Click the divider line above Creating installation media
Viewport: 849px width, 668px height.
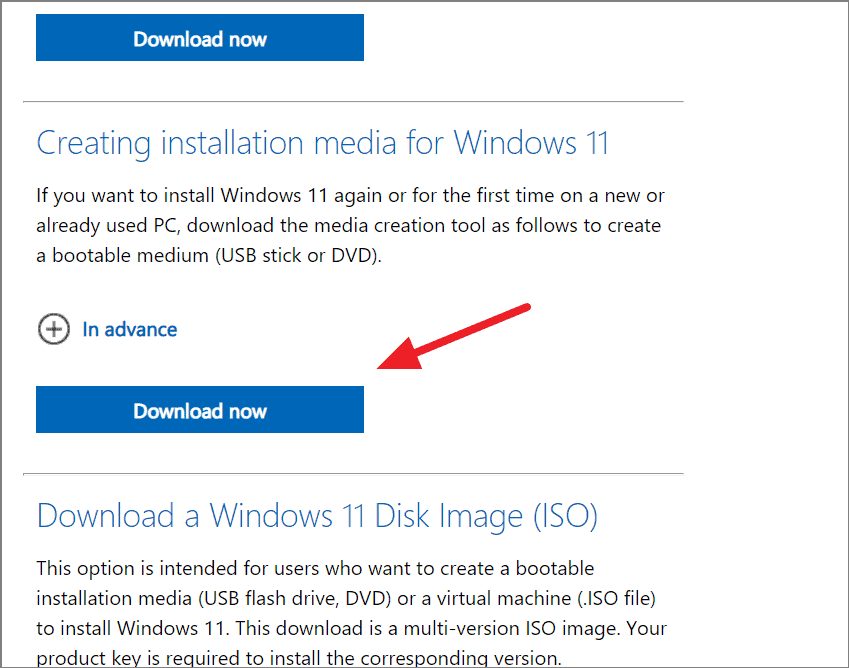tap(353, 101)
